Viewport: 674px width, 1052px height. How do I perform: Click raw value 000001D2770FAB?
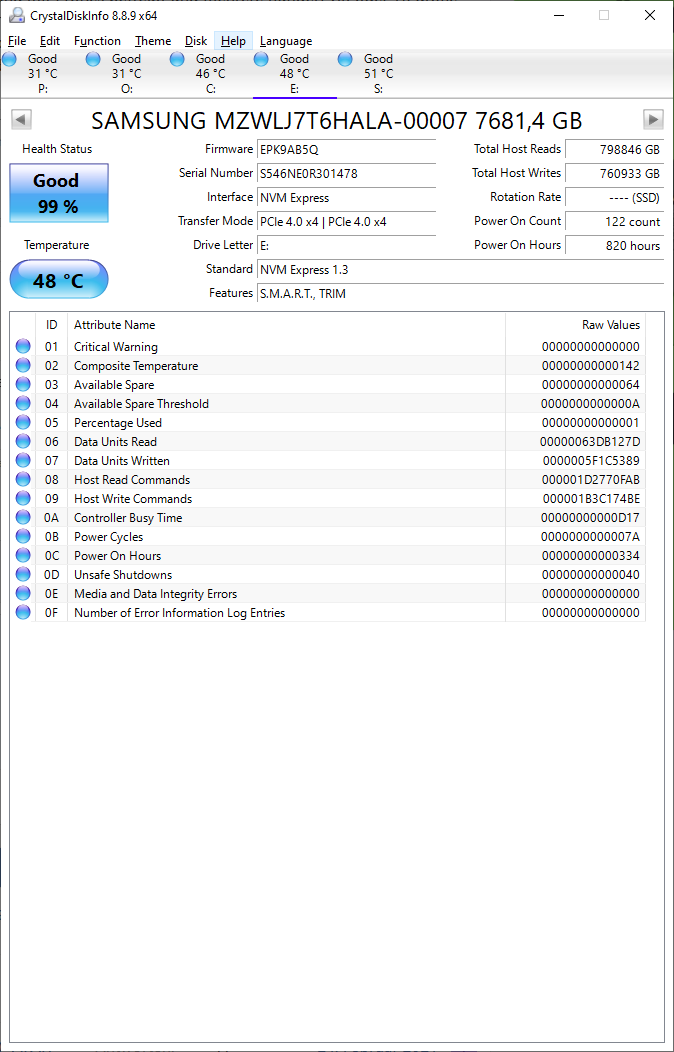[591, 480]
